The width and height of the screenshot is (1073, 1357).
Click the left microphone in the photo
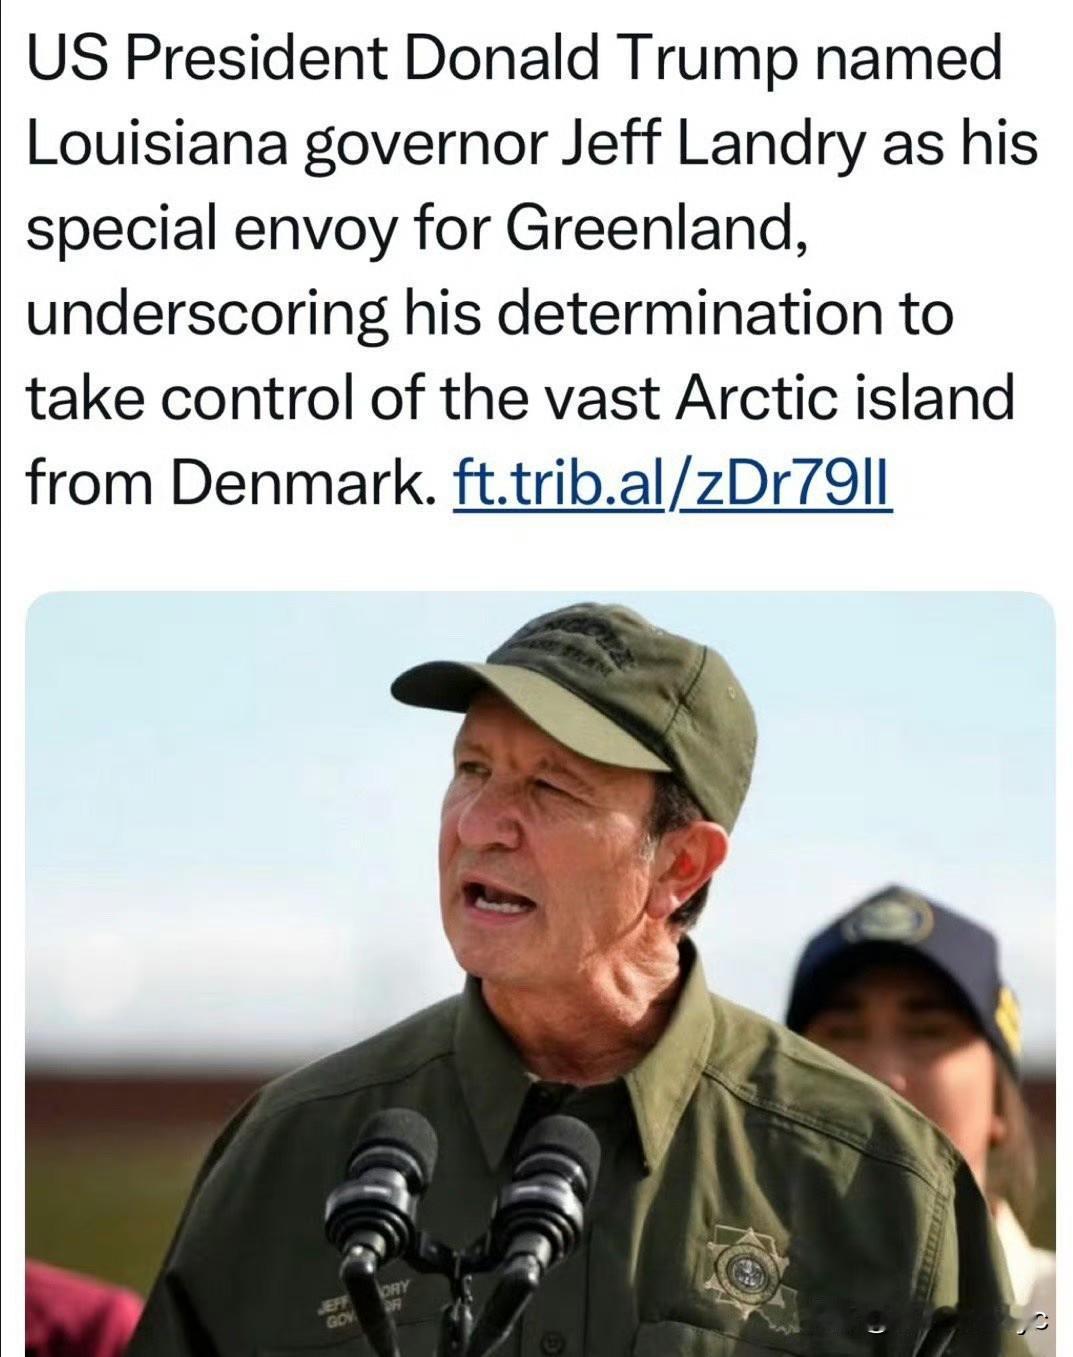[x=382, y=1180]
